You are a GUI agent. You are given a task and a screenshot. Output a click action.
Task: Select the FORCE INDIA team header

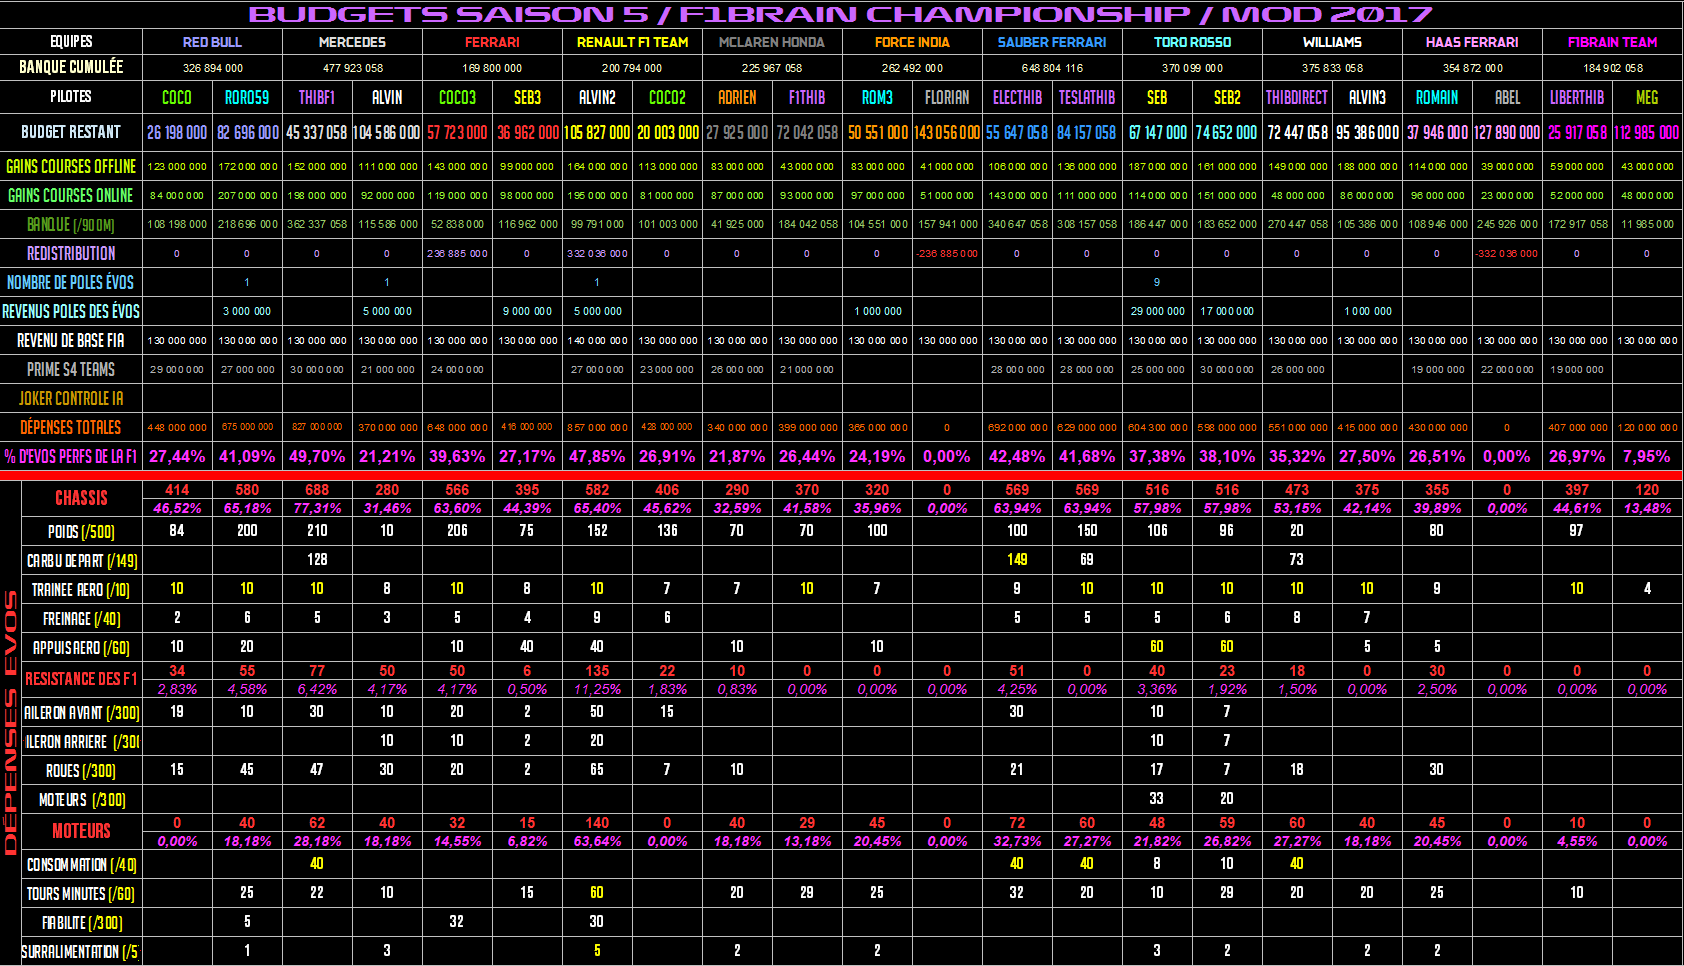(912, 42)
